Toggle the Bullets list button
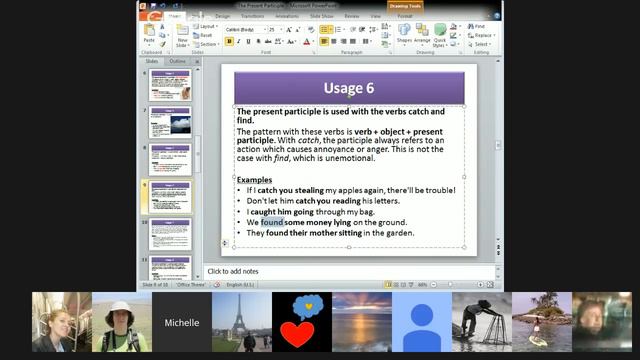Screen dimensions: 640x360 [326, 29]
